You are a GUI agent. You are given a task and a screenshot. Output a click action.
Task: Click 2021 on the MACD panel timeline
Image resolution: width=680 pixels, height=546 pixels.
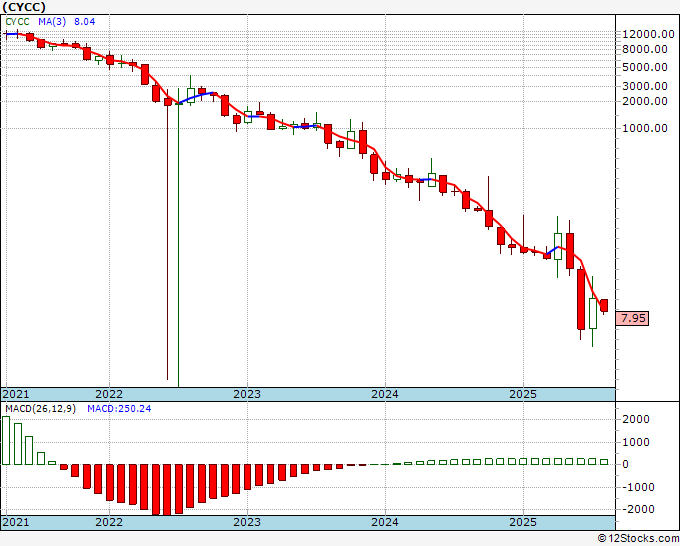click(x=16, y=522)
